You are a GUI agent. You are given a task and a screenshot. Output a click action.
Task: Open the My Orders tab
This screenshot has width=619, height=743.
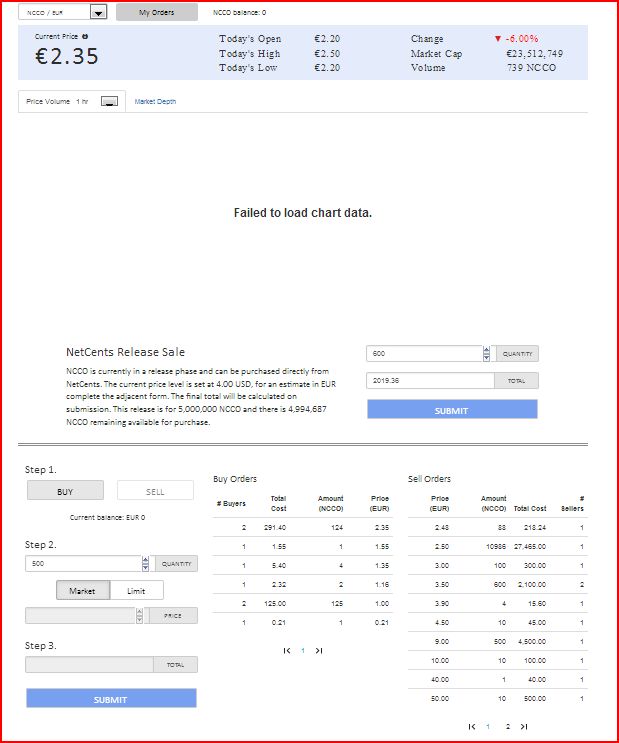point(156,12)
